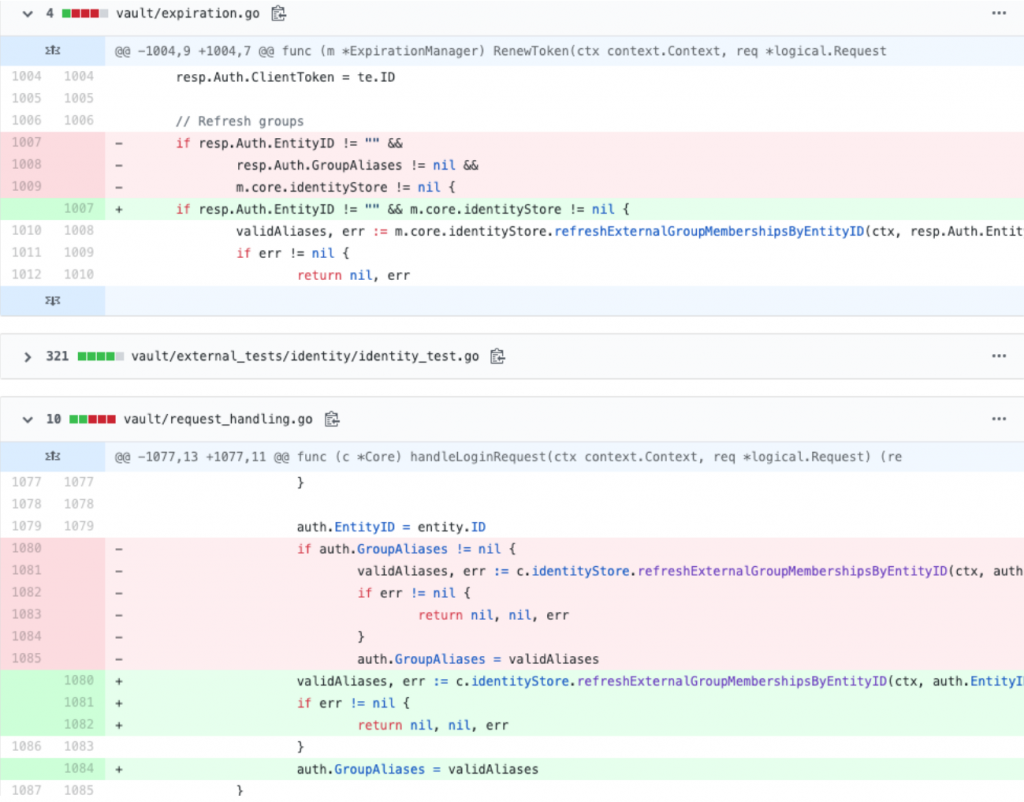Viewport: 1024px width, 802px height.
Task: Open the options menu for request_handling.go
Action: point(998,419)
